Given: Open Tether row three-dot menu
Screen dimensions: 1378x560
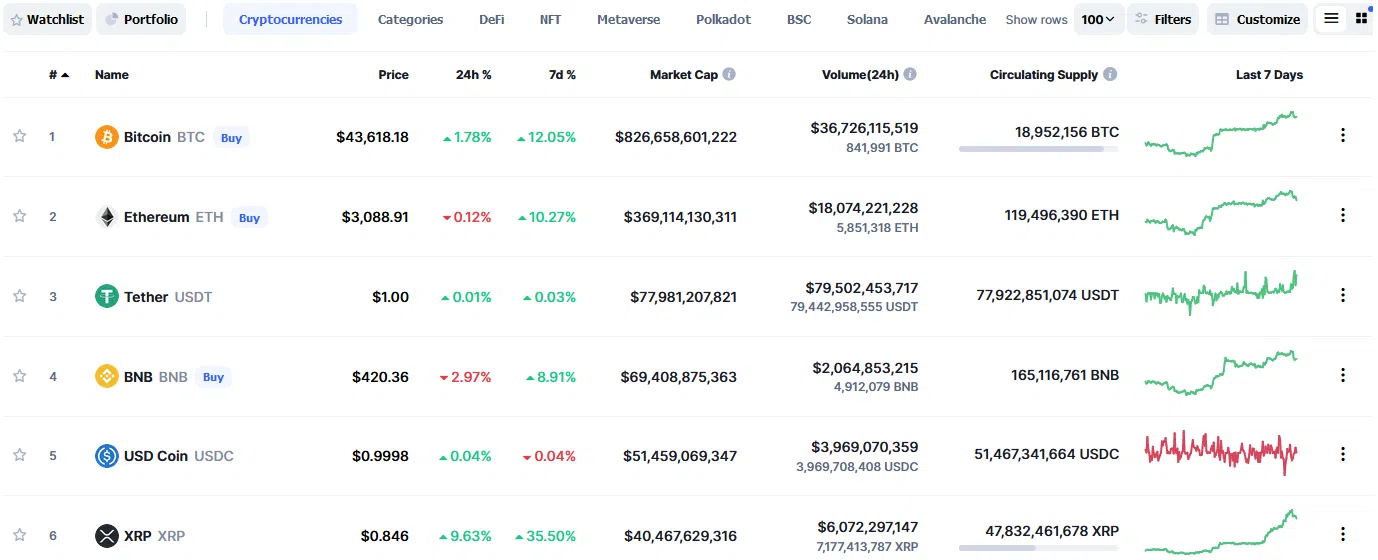Looking at the screenshot, I should pos(1343,295).
